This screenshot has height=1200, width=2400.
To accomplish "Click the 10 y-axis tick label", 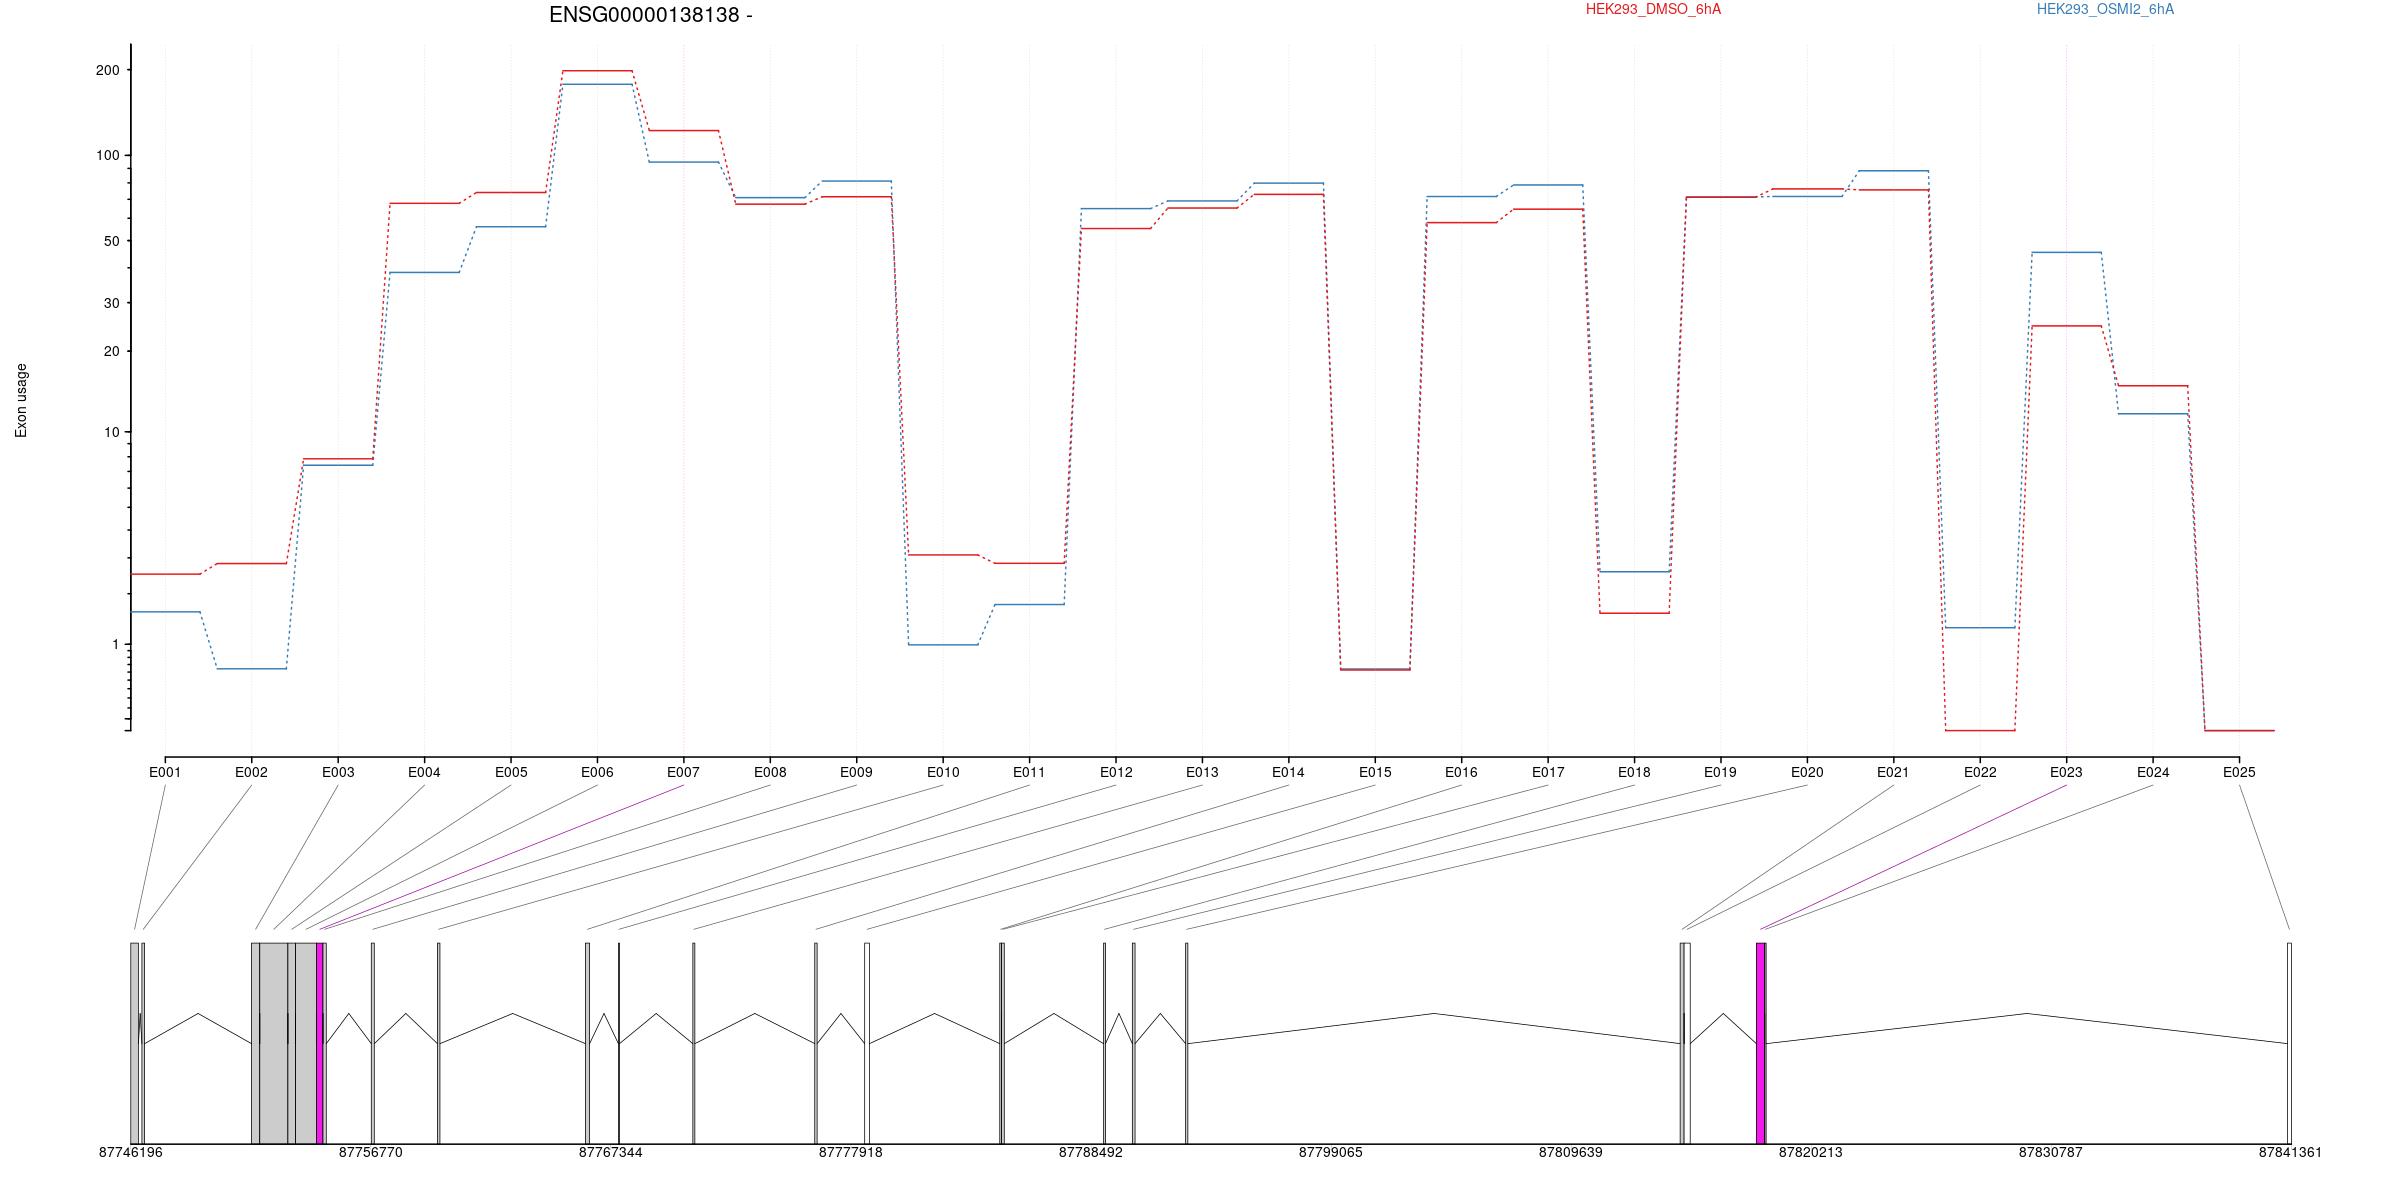I will 111,432.
